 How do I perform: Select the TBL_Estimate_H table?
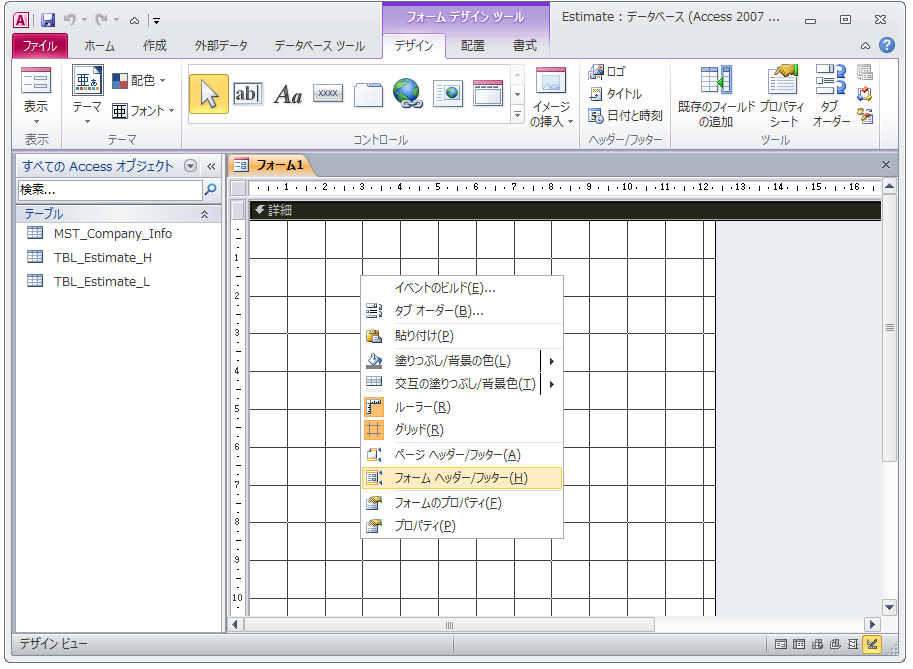click(x=102, y=257)
